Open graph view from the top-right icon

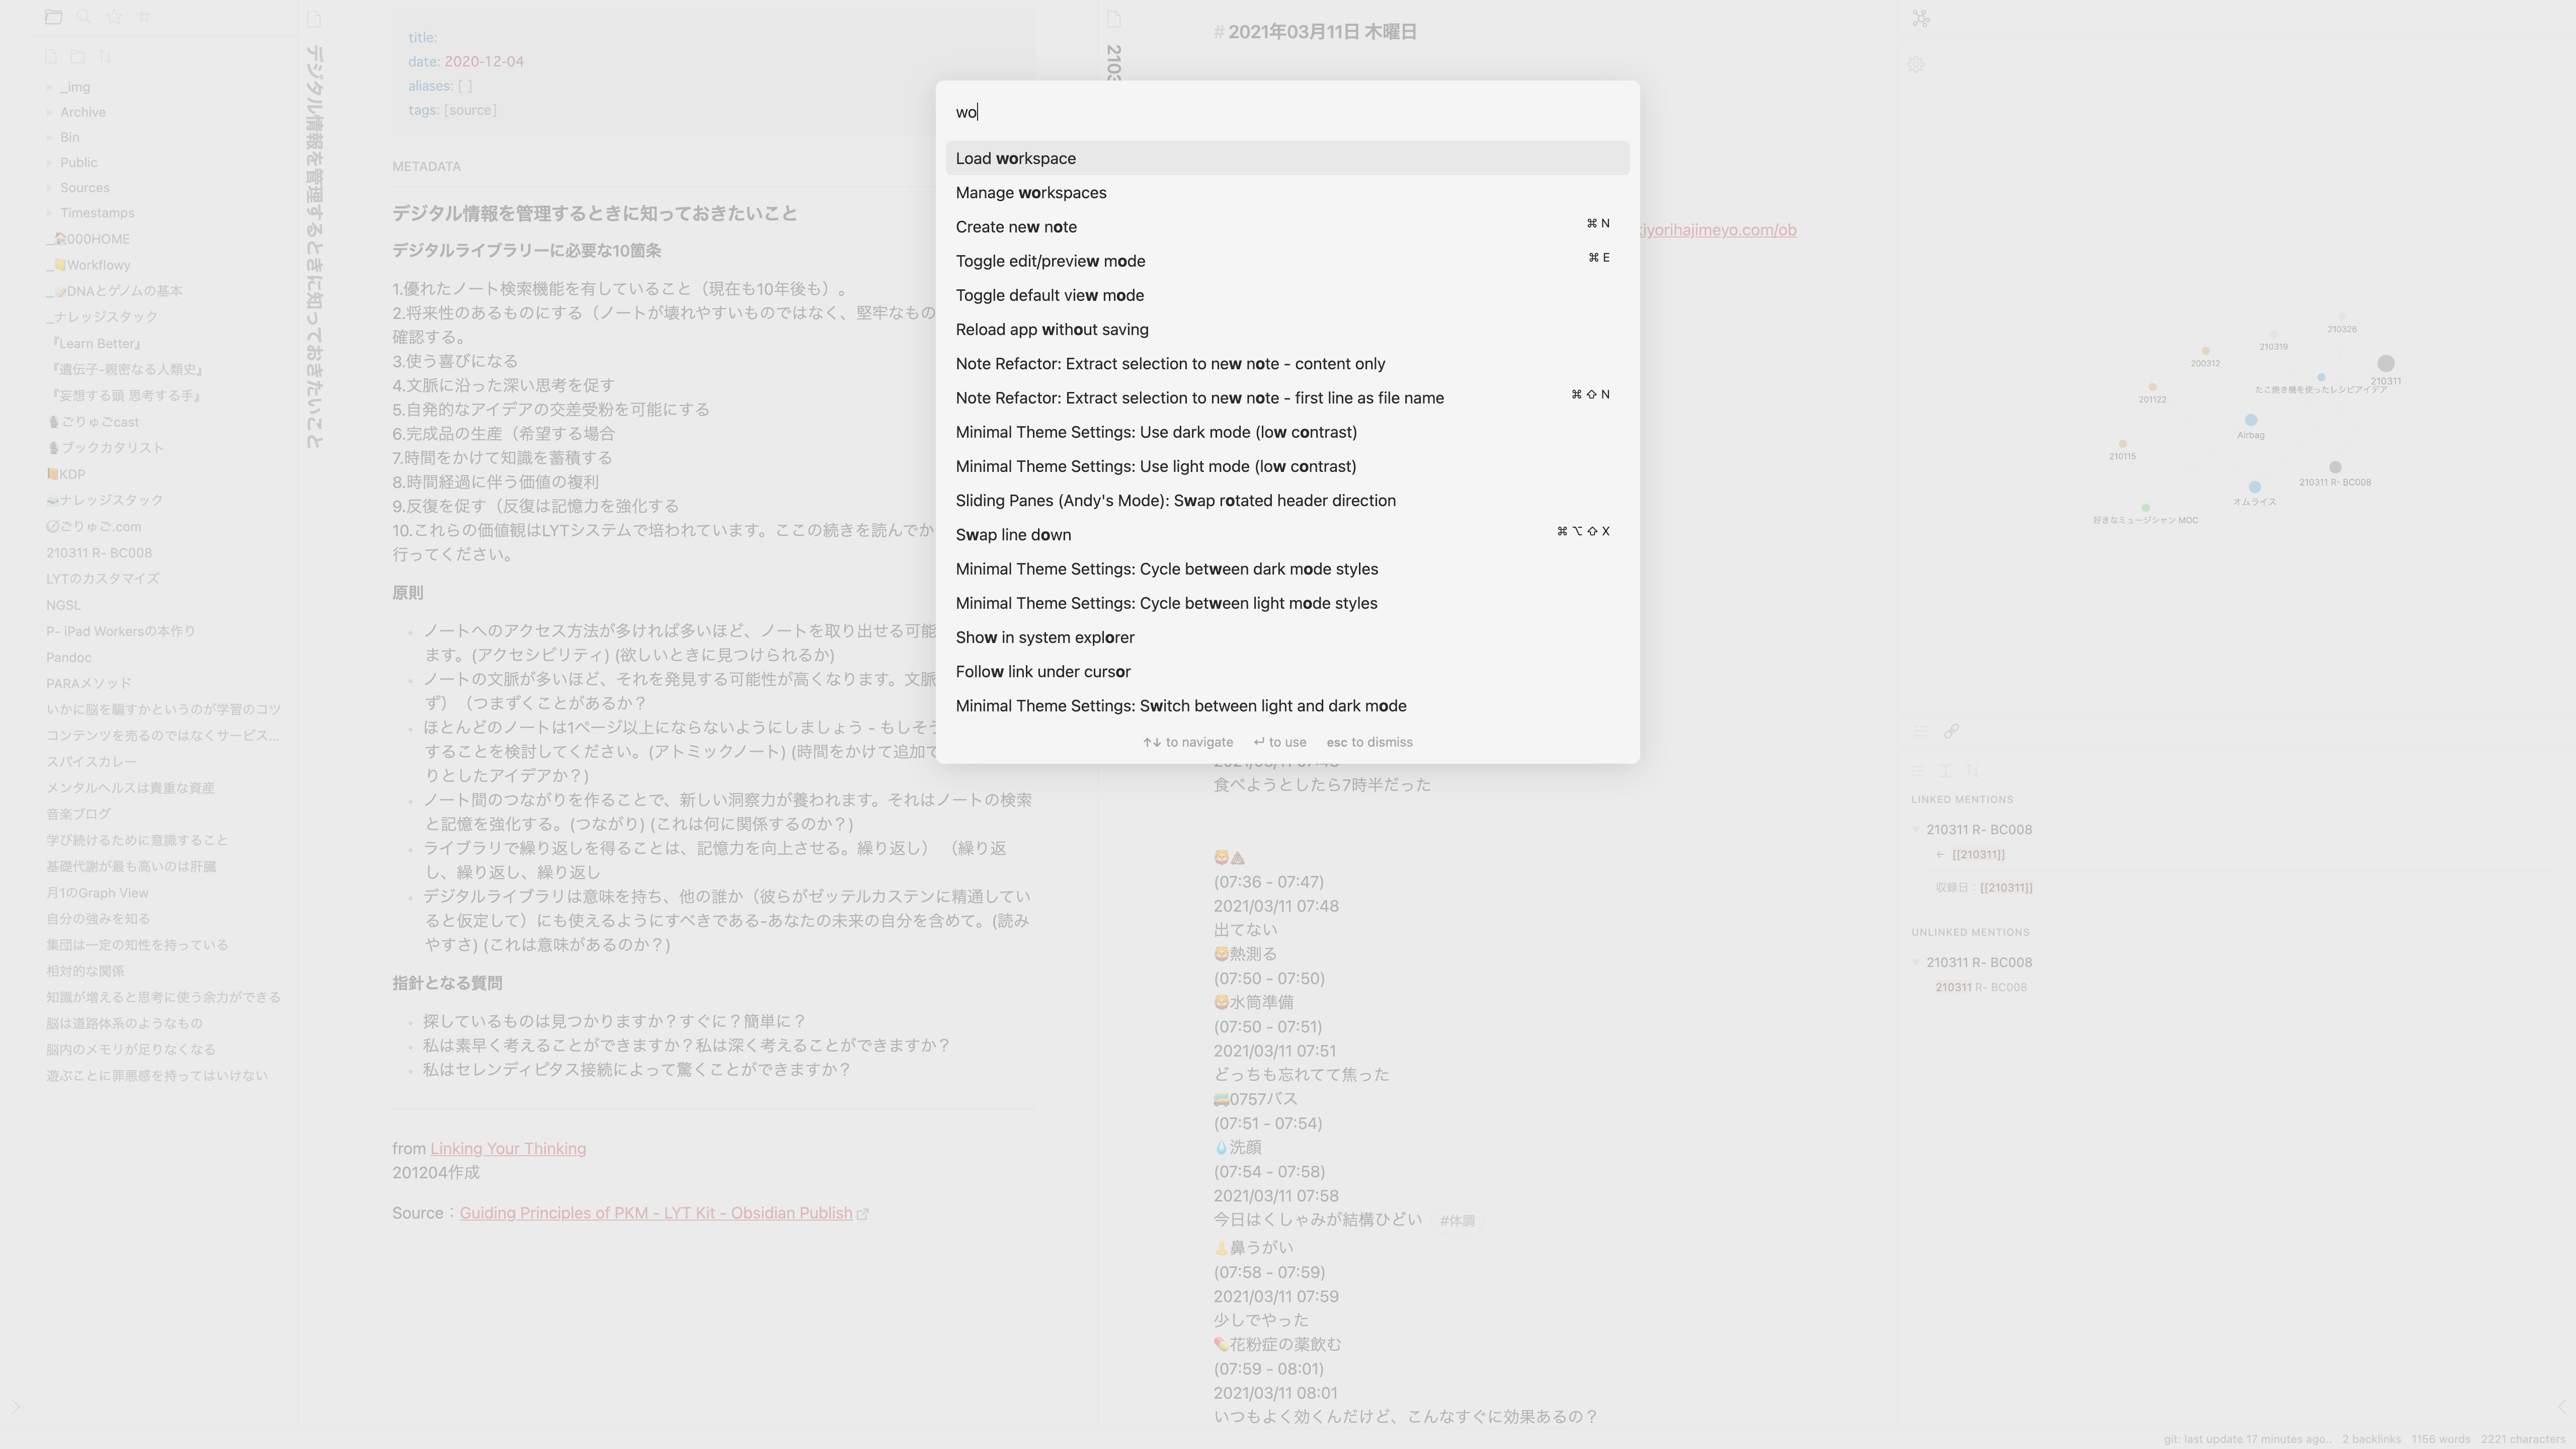coord(1920,17)
